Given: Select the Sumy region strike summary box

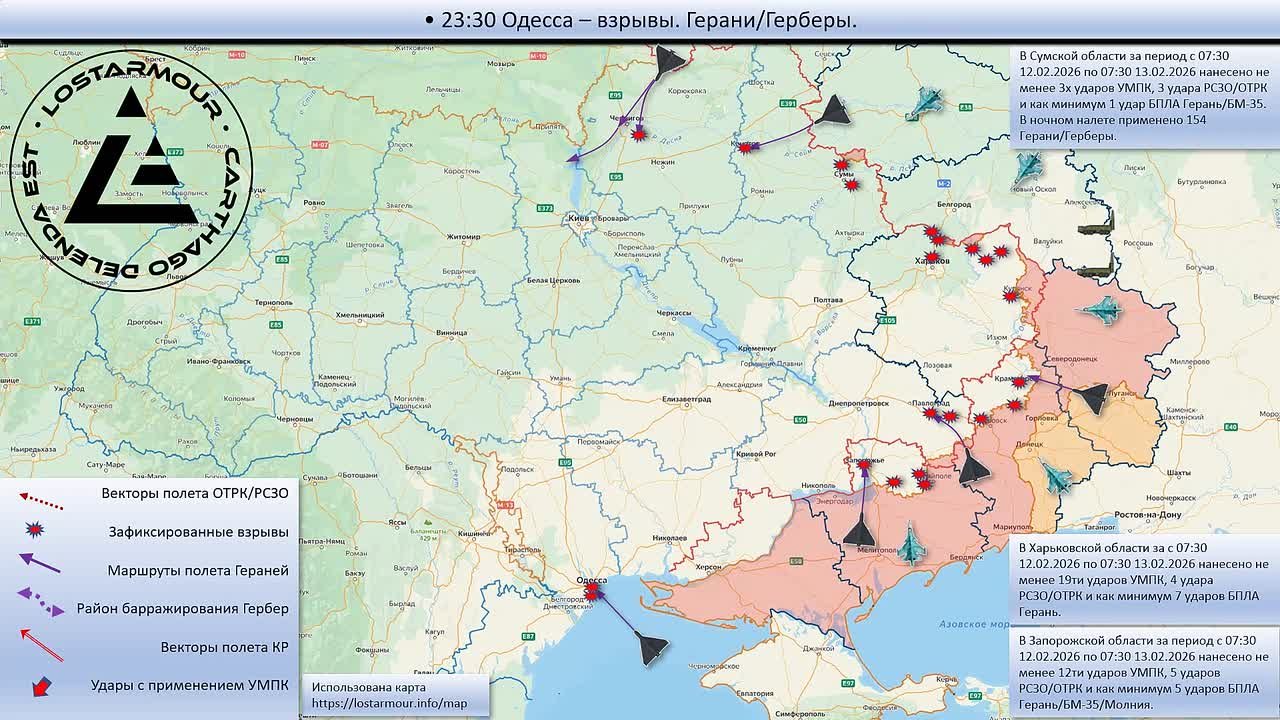Looking at the screenshot, I should pyautogui.click(x=1144, y=96).
